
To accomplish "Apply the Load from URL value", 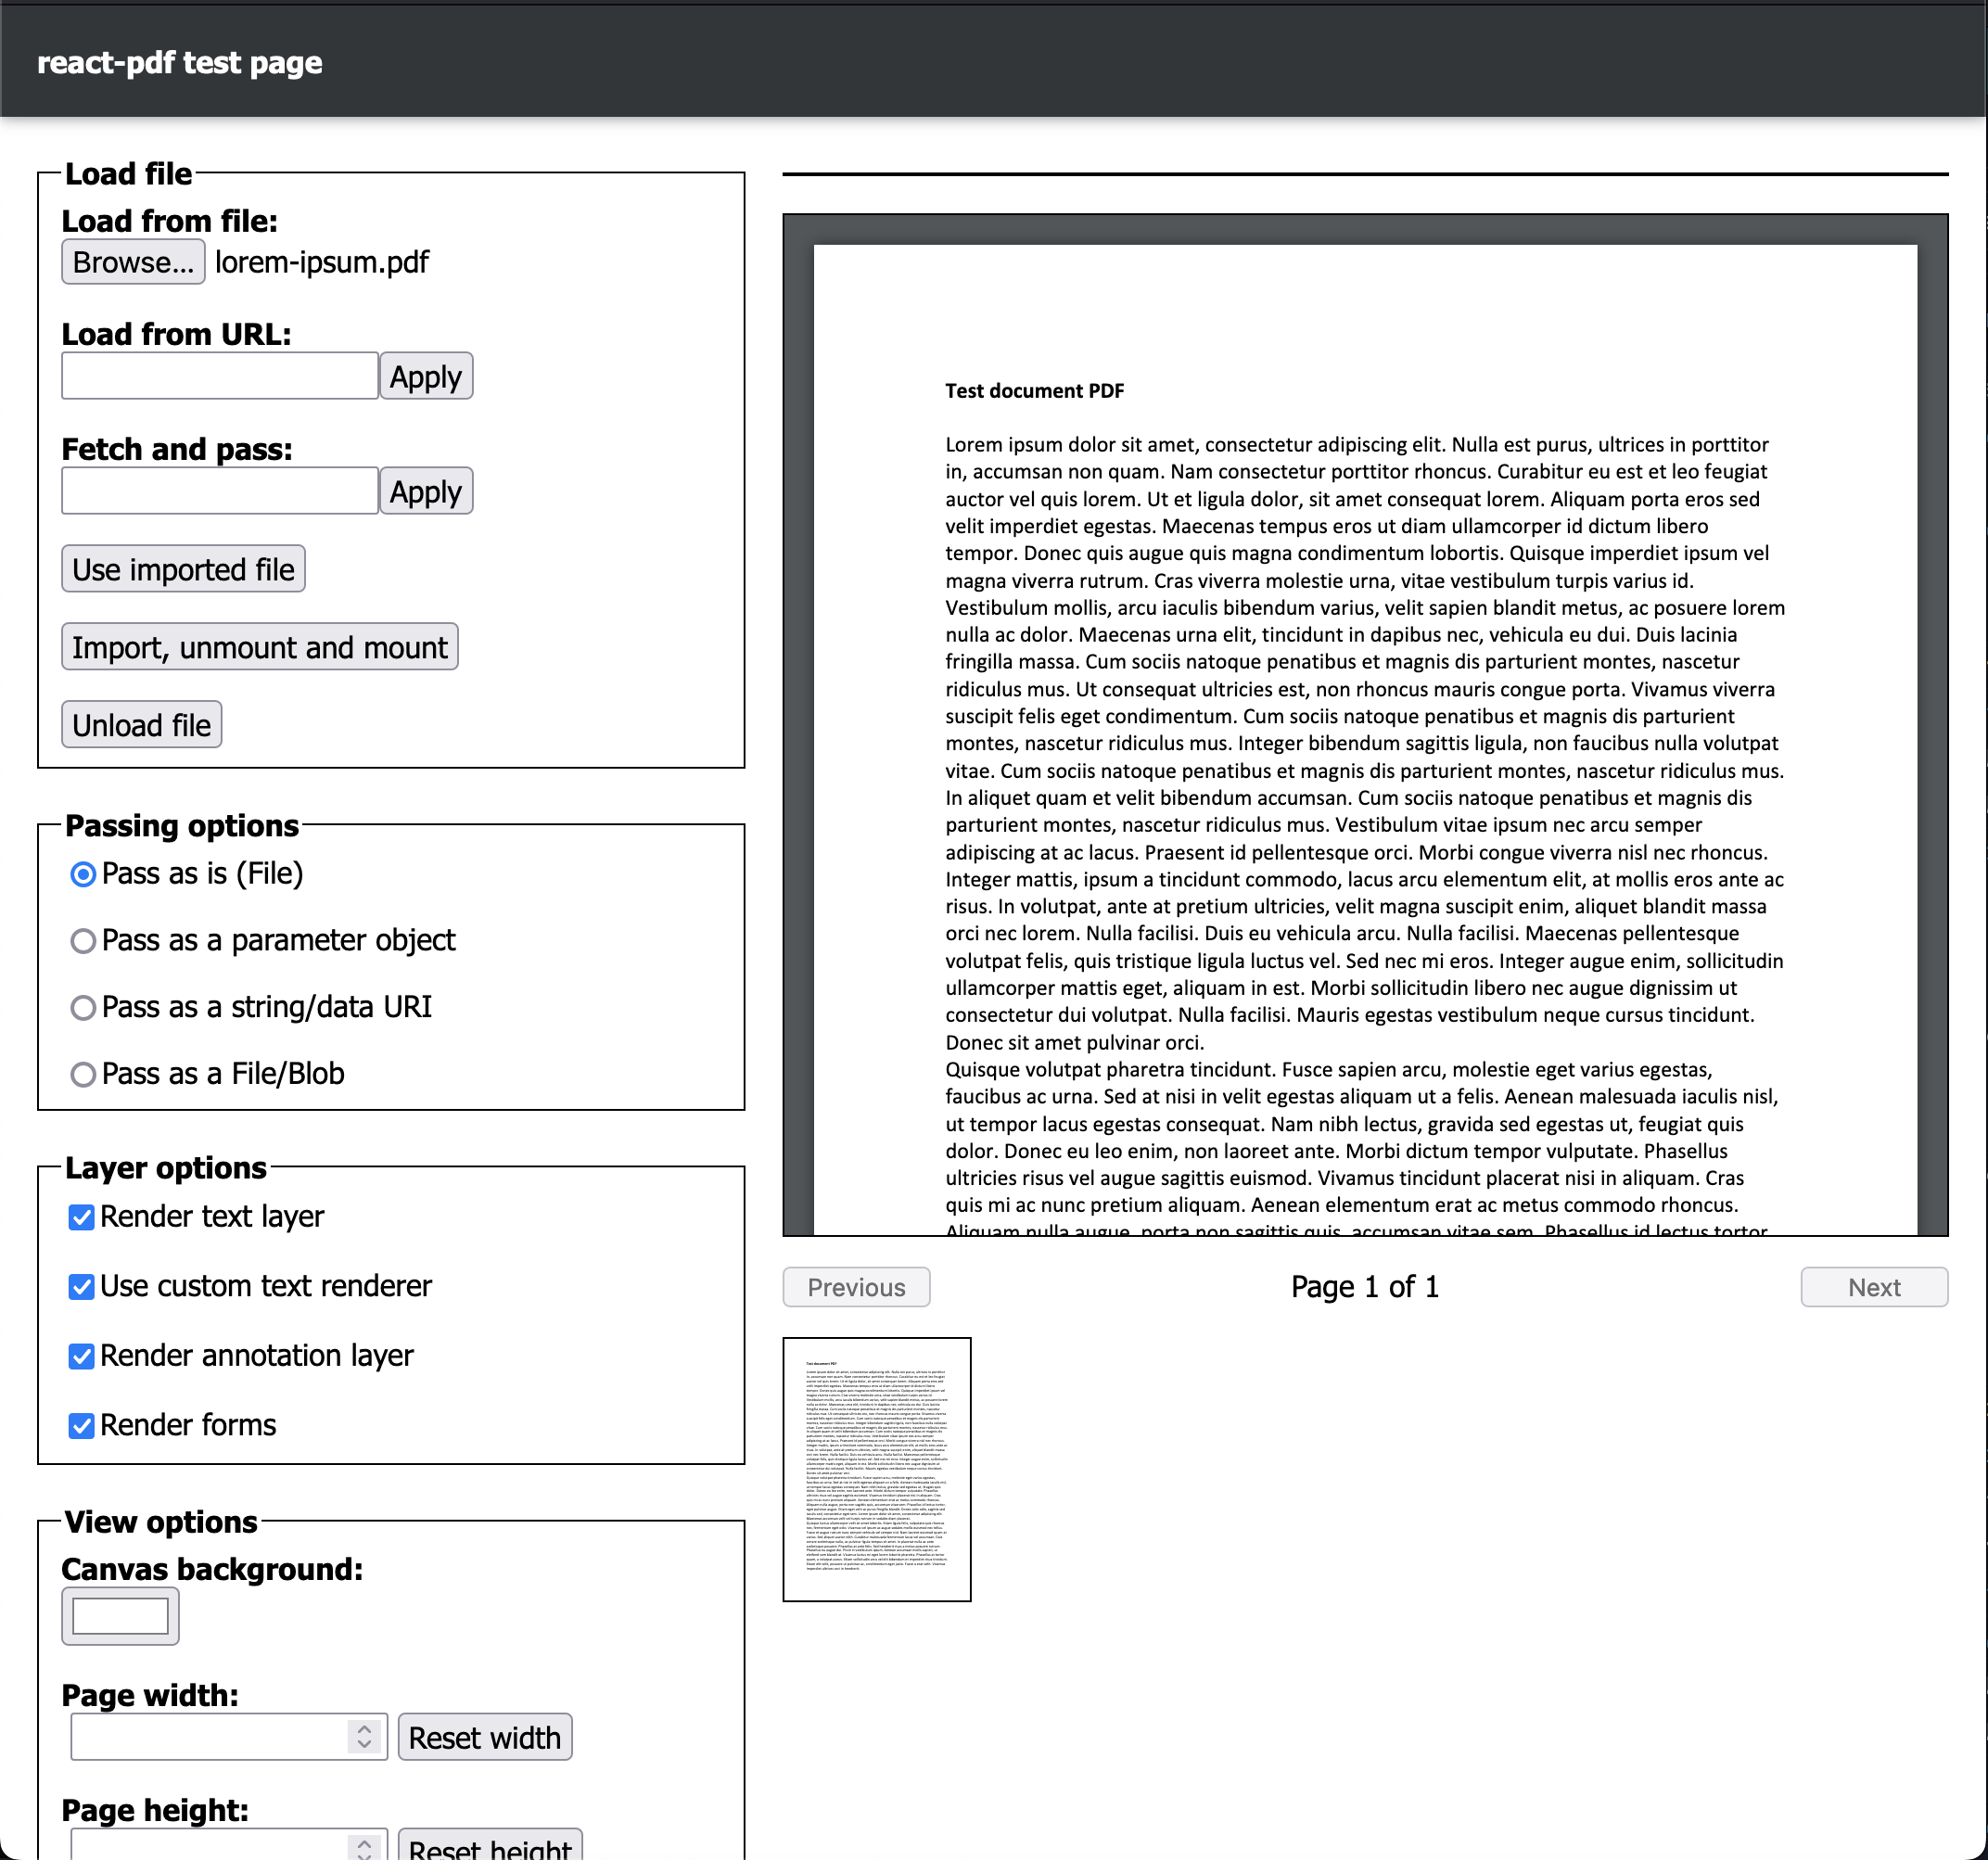I will [425, 376].
